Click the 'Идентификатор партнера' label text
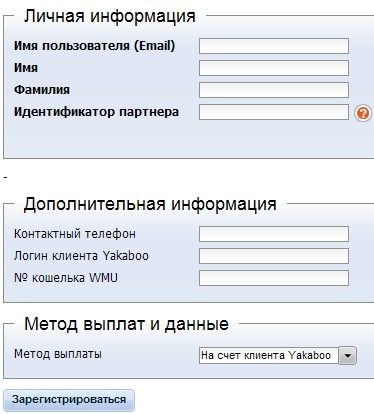Image resolution: width=374 pixels, height=414 pixels. 96,112
